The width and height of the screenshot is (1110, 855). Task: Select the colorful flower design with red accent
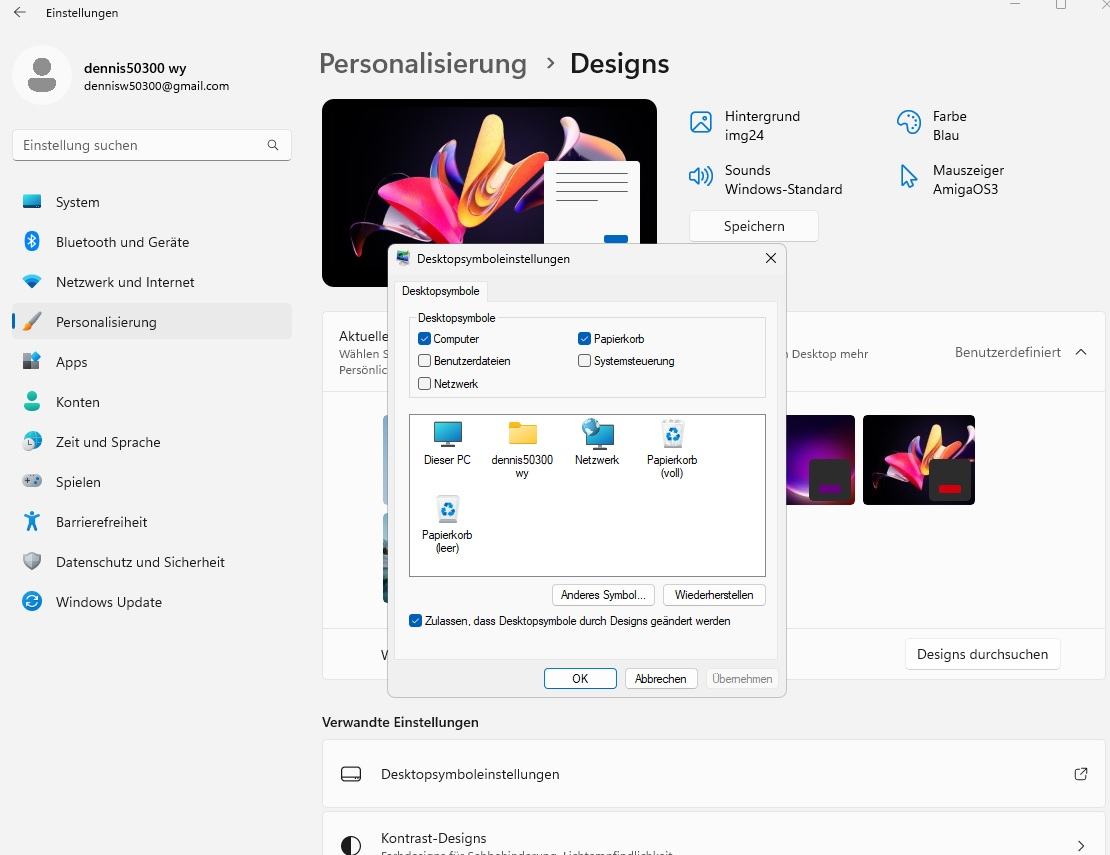919,460
